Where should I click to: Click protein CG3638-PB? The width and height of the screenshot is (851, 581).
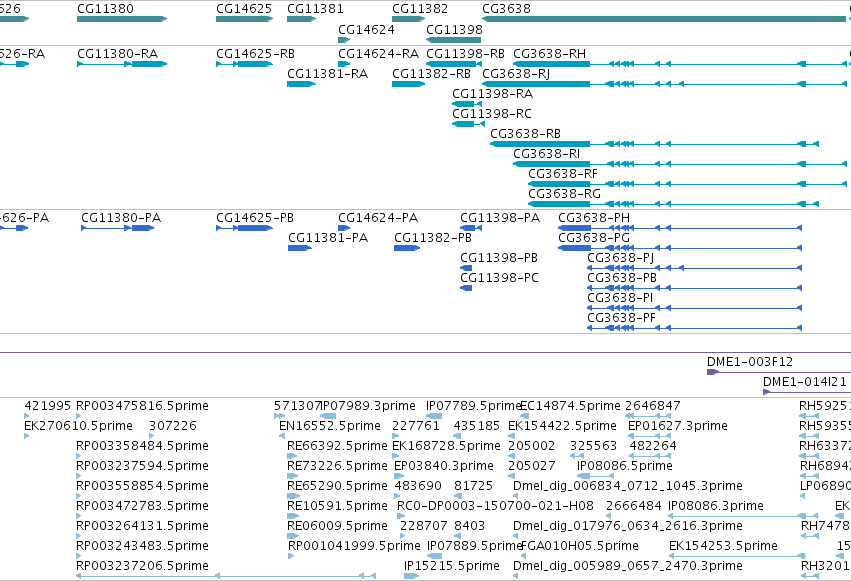[x=695, y=288]
